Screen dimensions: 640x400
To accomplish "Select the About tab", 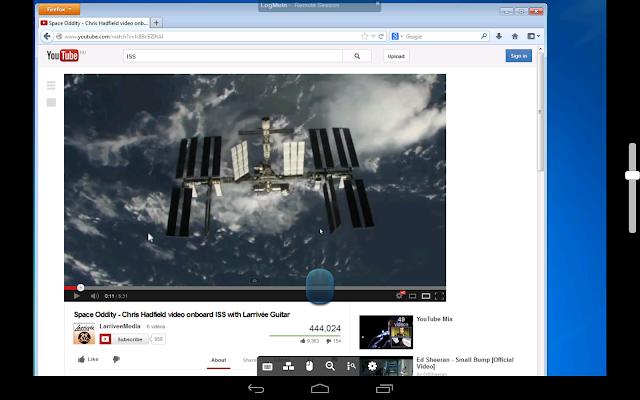I will pyautogui.click(x=219, y=360).
